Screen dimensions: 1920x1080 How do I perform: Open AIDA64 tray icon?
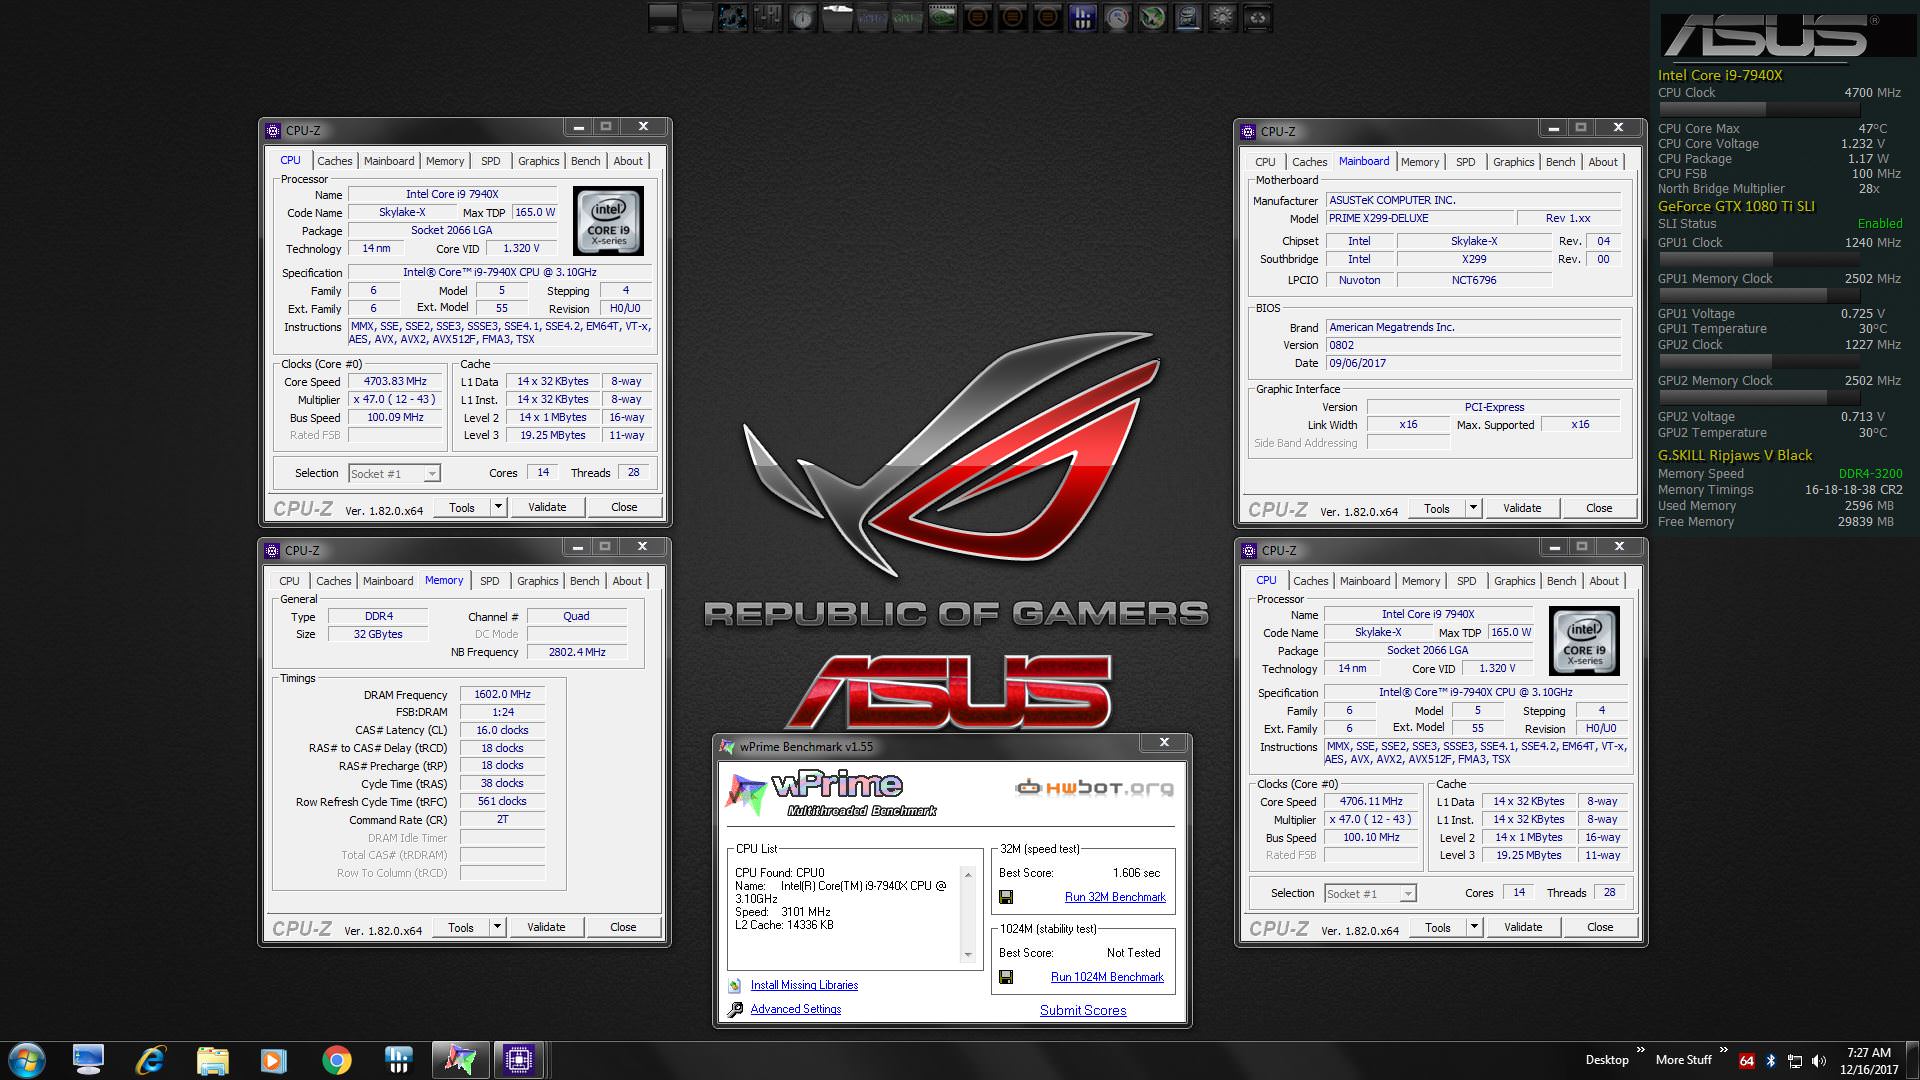(1746, 1061)
